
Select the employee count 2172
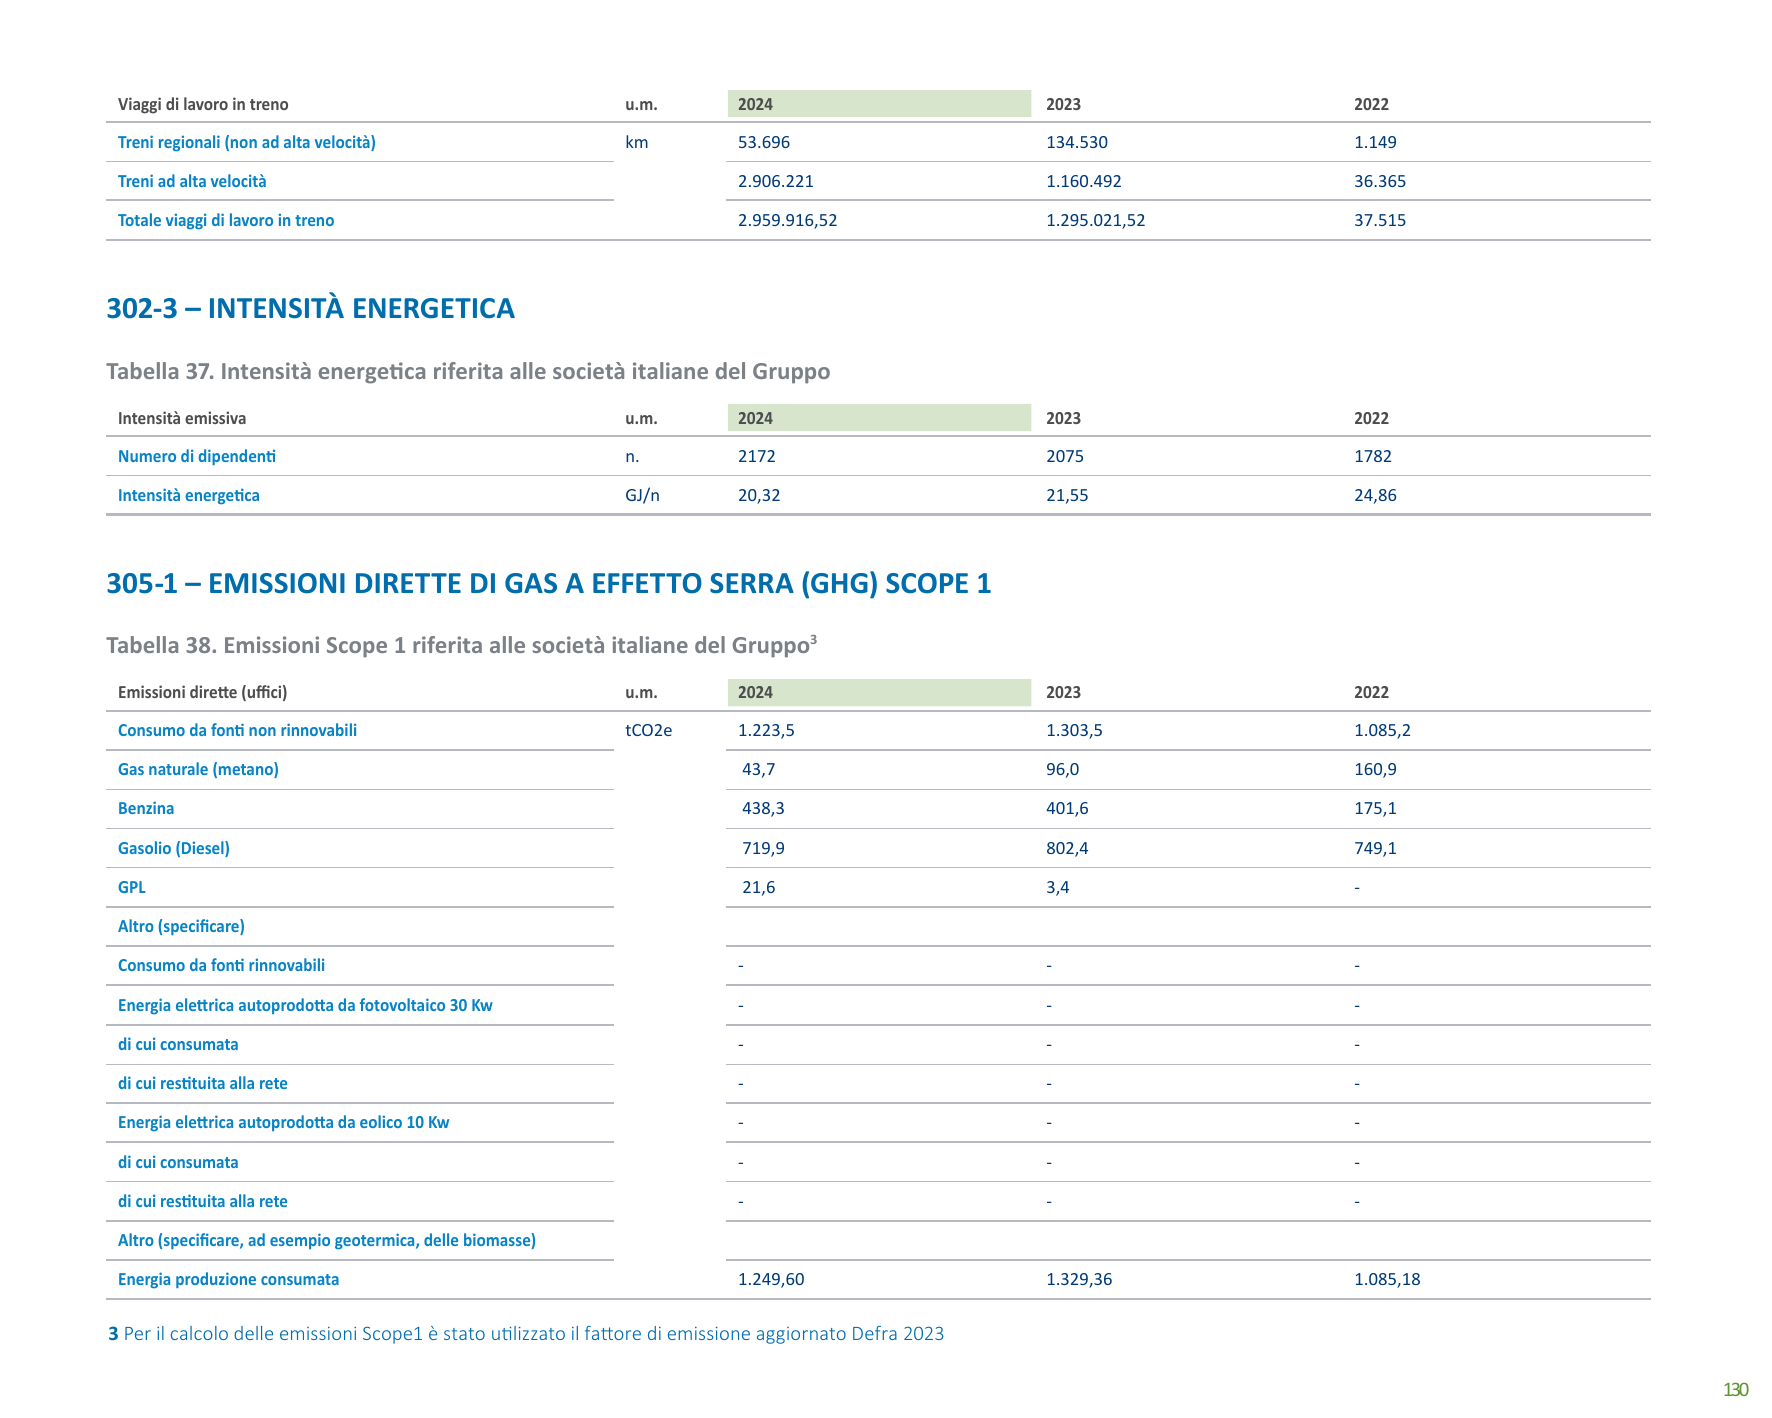point(757,456)
